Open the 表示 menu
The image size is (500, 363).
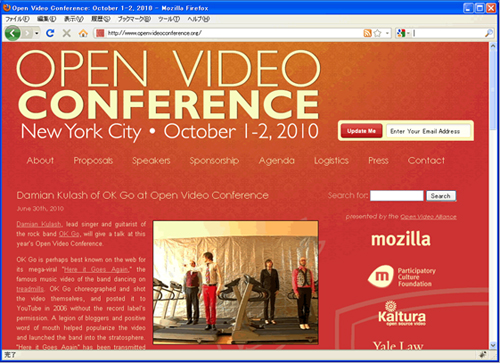coord(74,19)
